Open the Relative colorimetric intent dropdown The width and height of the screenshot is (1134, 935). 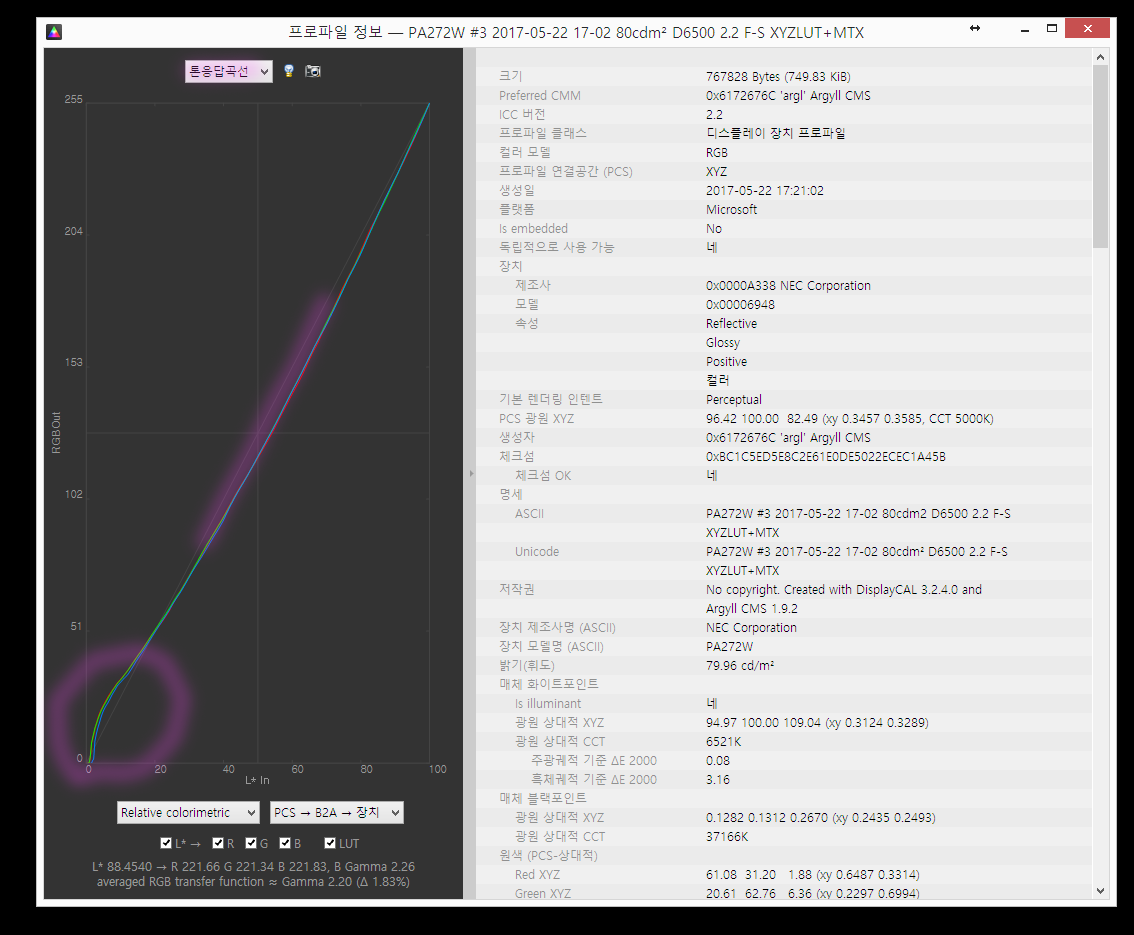pos(188,813)
